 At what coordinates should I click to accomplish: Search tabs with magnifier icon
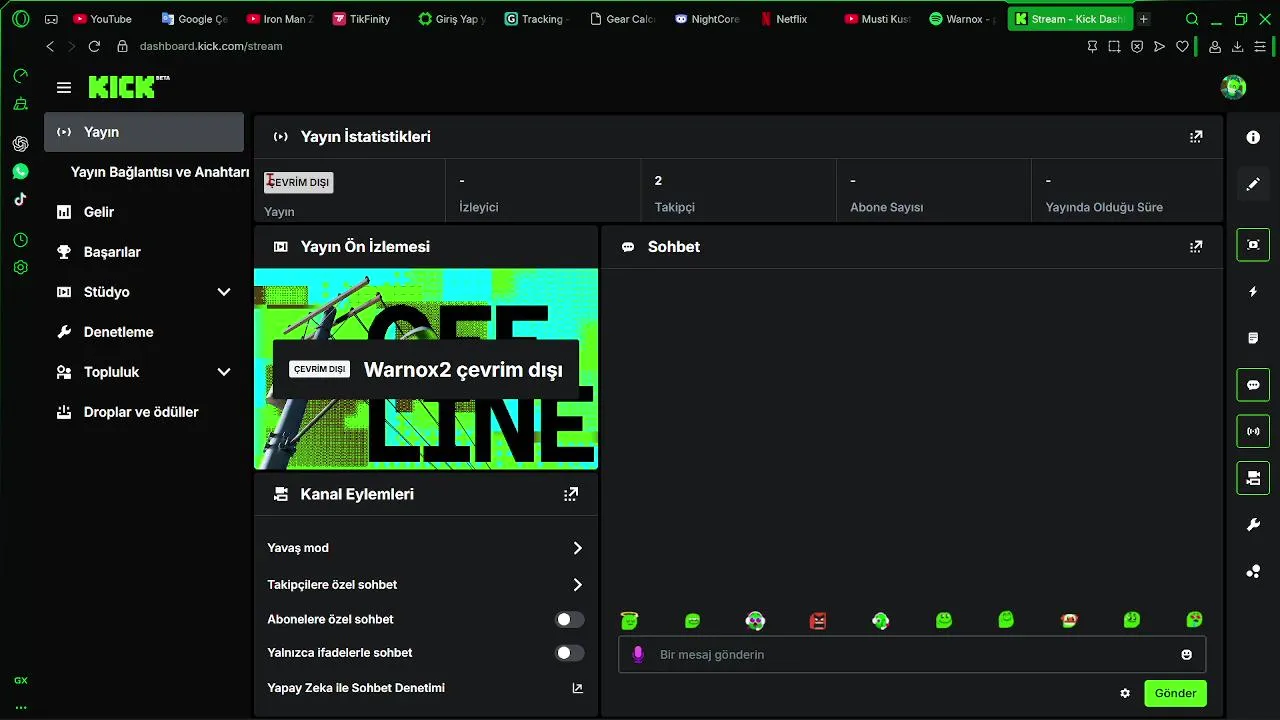(x=1192, y=19)
